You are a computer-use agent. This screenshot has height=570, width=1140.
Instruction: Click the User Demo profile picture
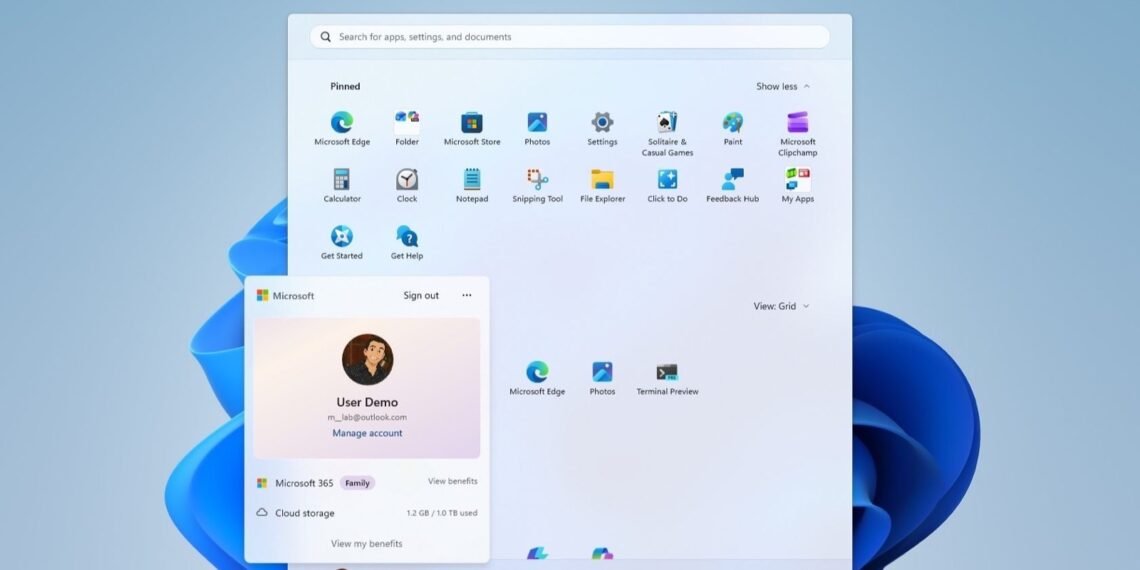point(368,360)
